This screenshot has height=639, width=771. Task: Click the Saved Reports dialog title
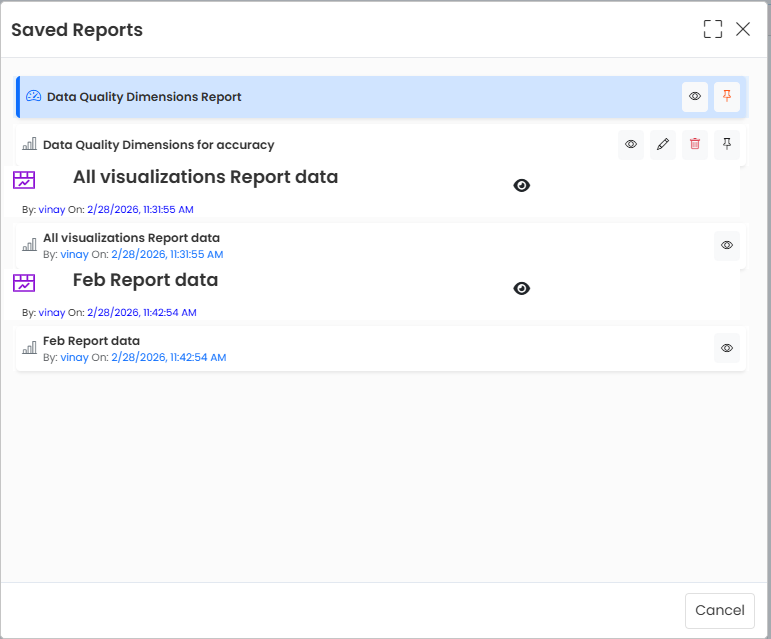pos(77,30)
